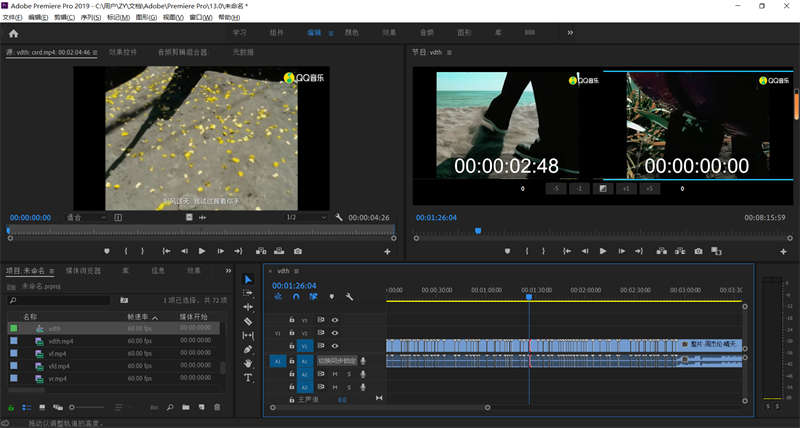Open the 序列(S) menu
The height and width of the screenshot is (428, 800).
[90, 17]
